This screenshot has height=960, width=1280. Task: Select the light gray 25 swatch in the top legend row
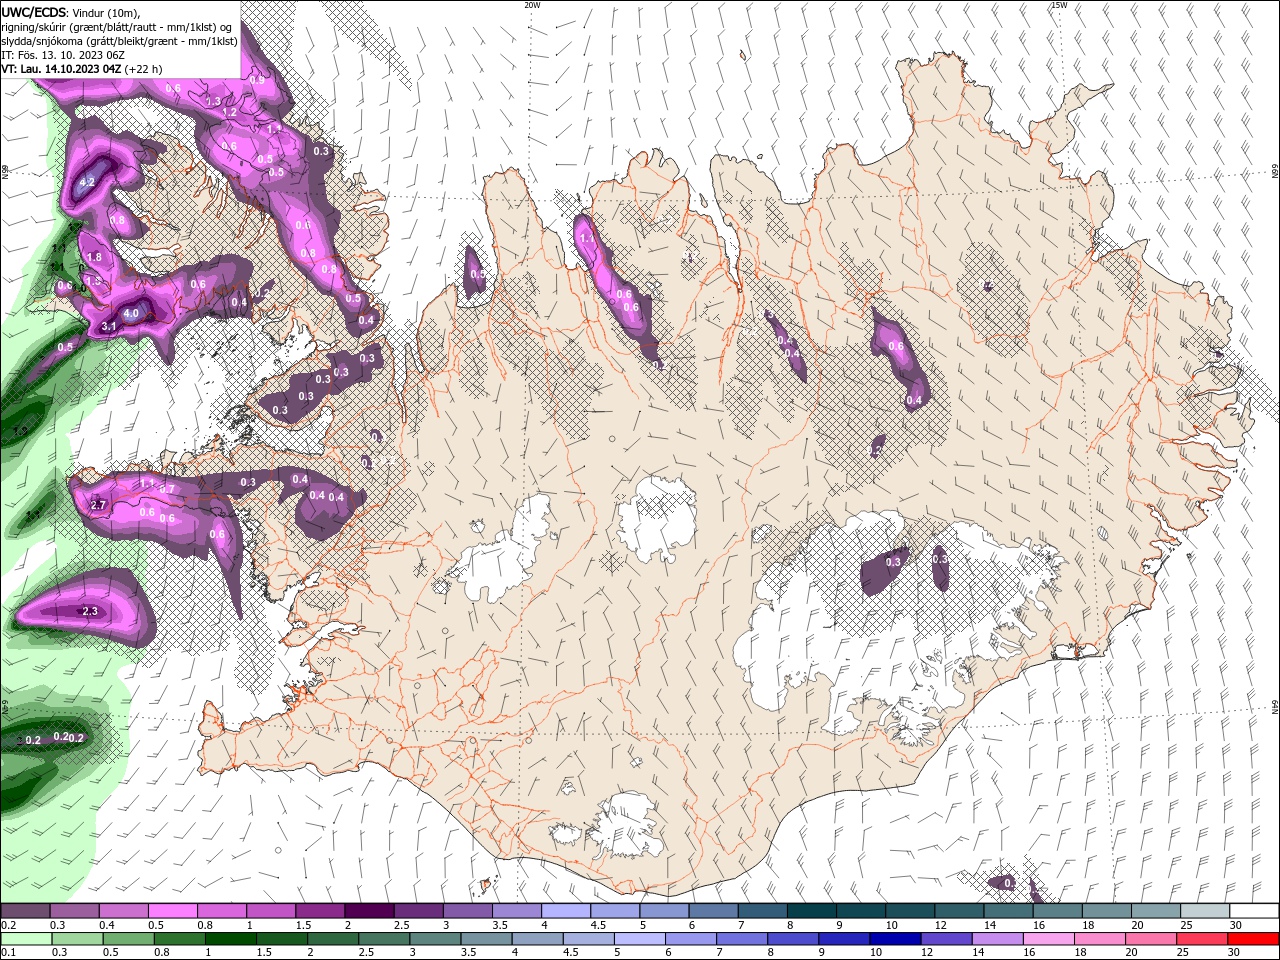1205,911
